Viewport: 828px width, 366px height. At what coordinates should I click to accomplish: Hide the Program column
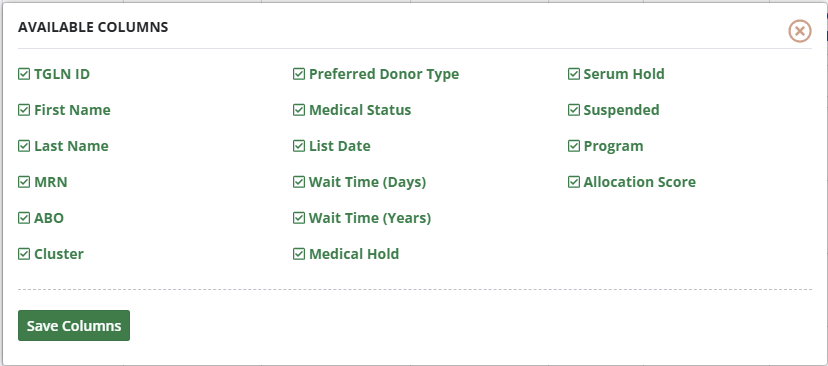[x=573, y=146]
